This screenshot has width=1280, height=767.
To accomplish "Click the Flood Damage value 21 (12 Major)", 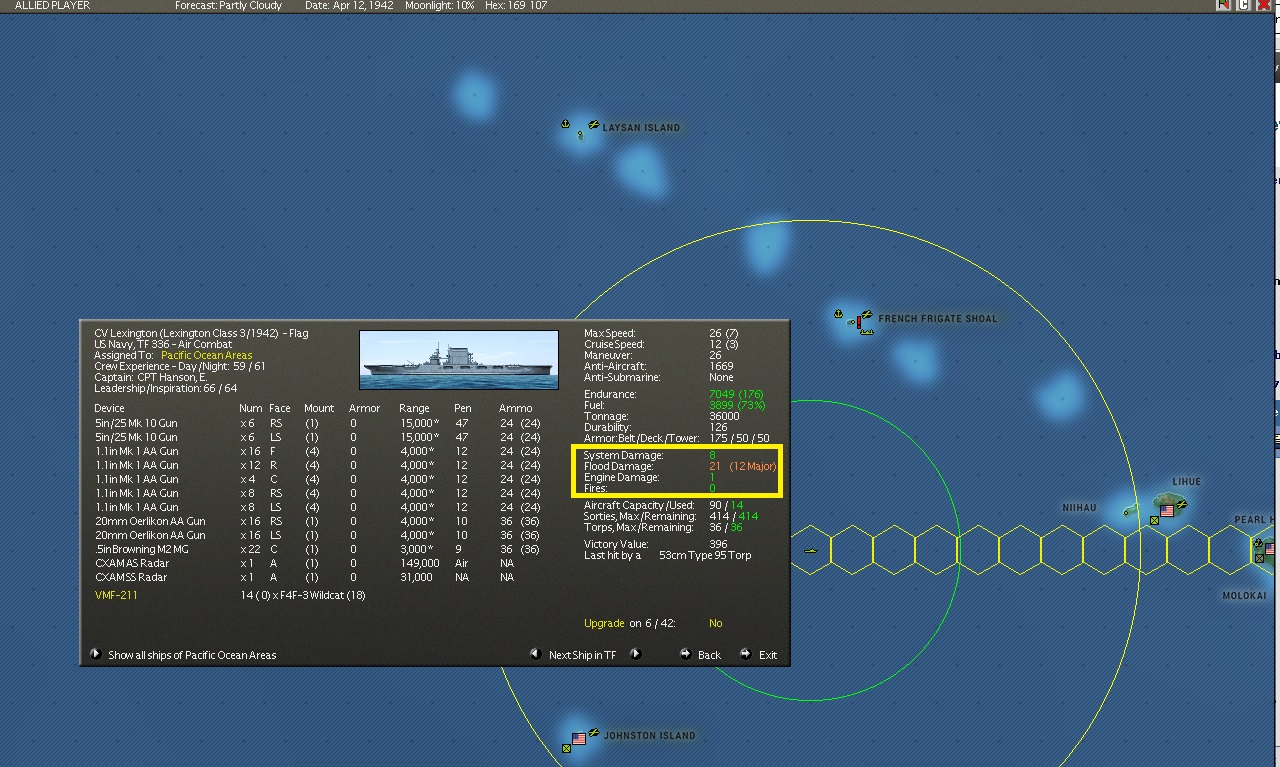I will (743, 466).
